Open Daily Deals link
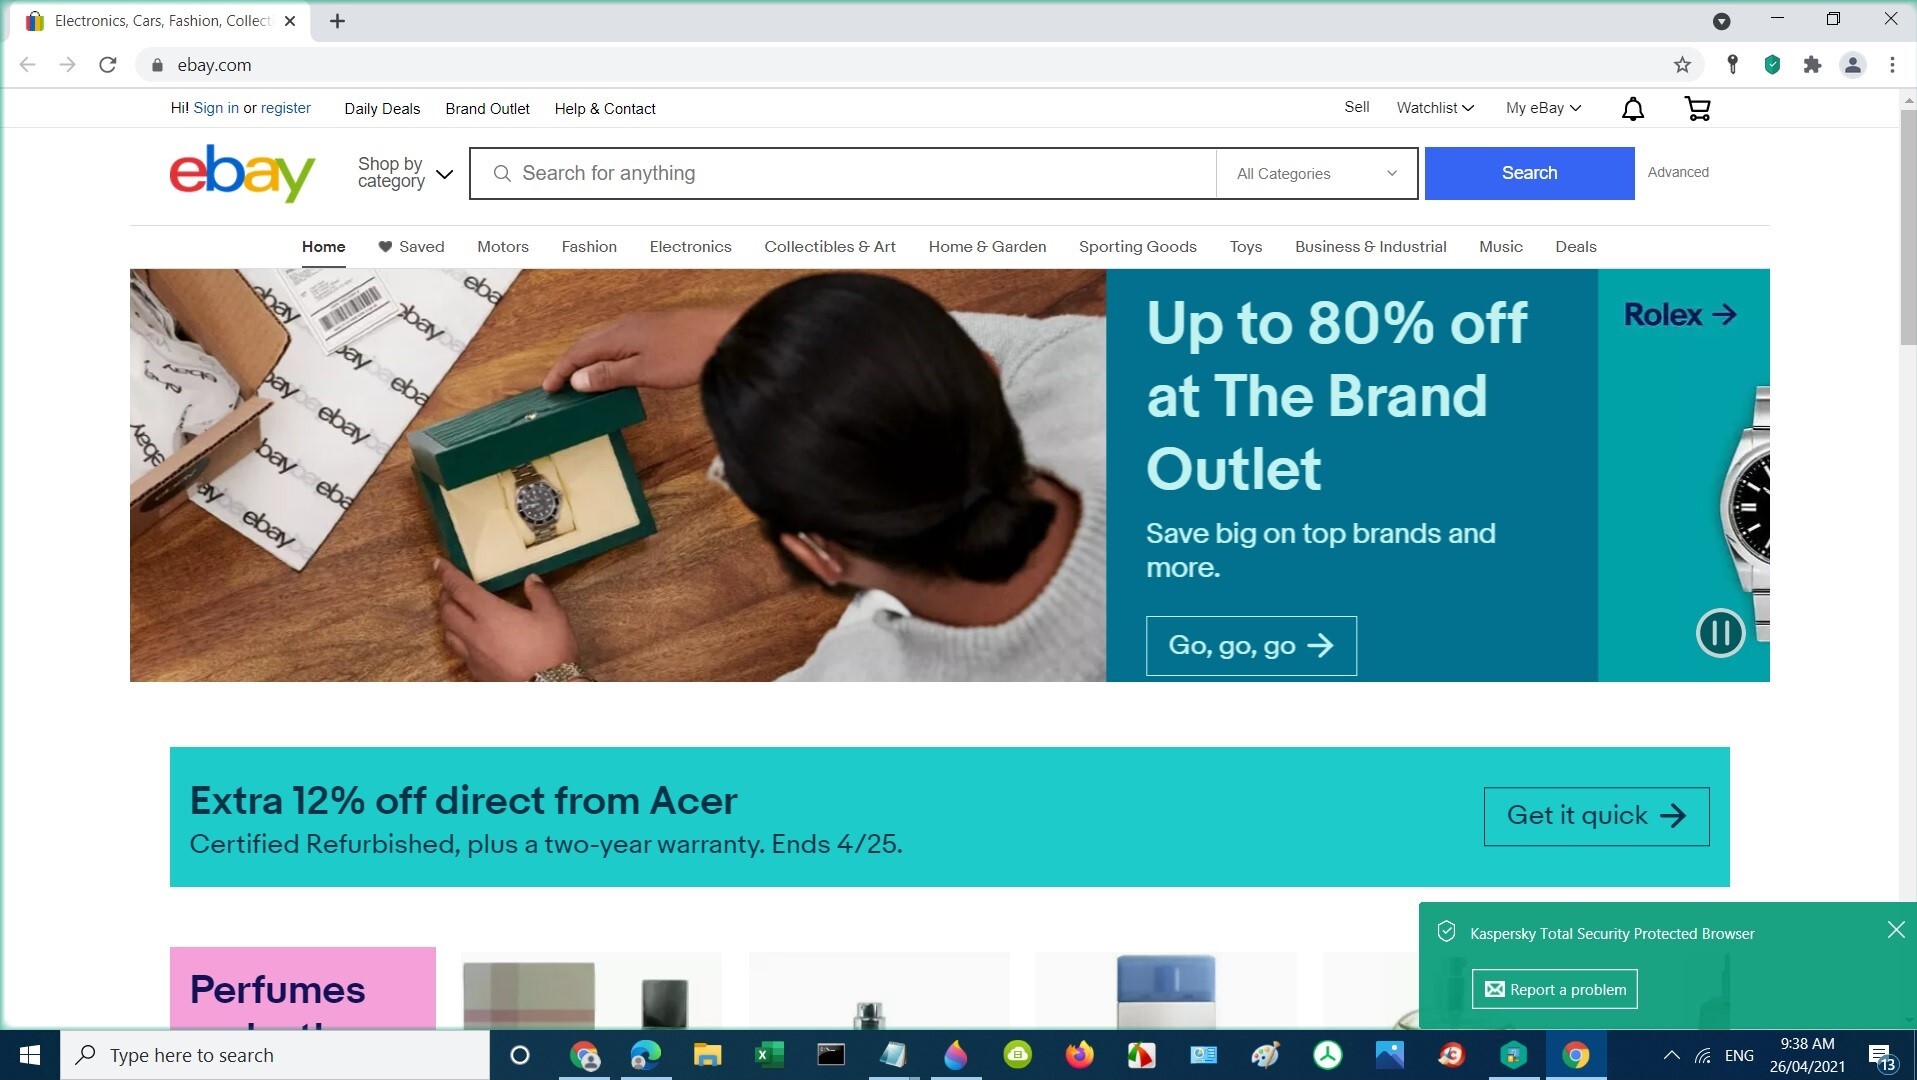Screen dimensions: 1917x1080 coord(382,109)
